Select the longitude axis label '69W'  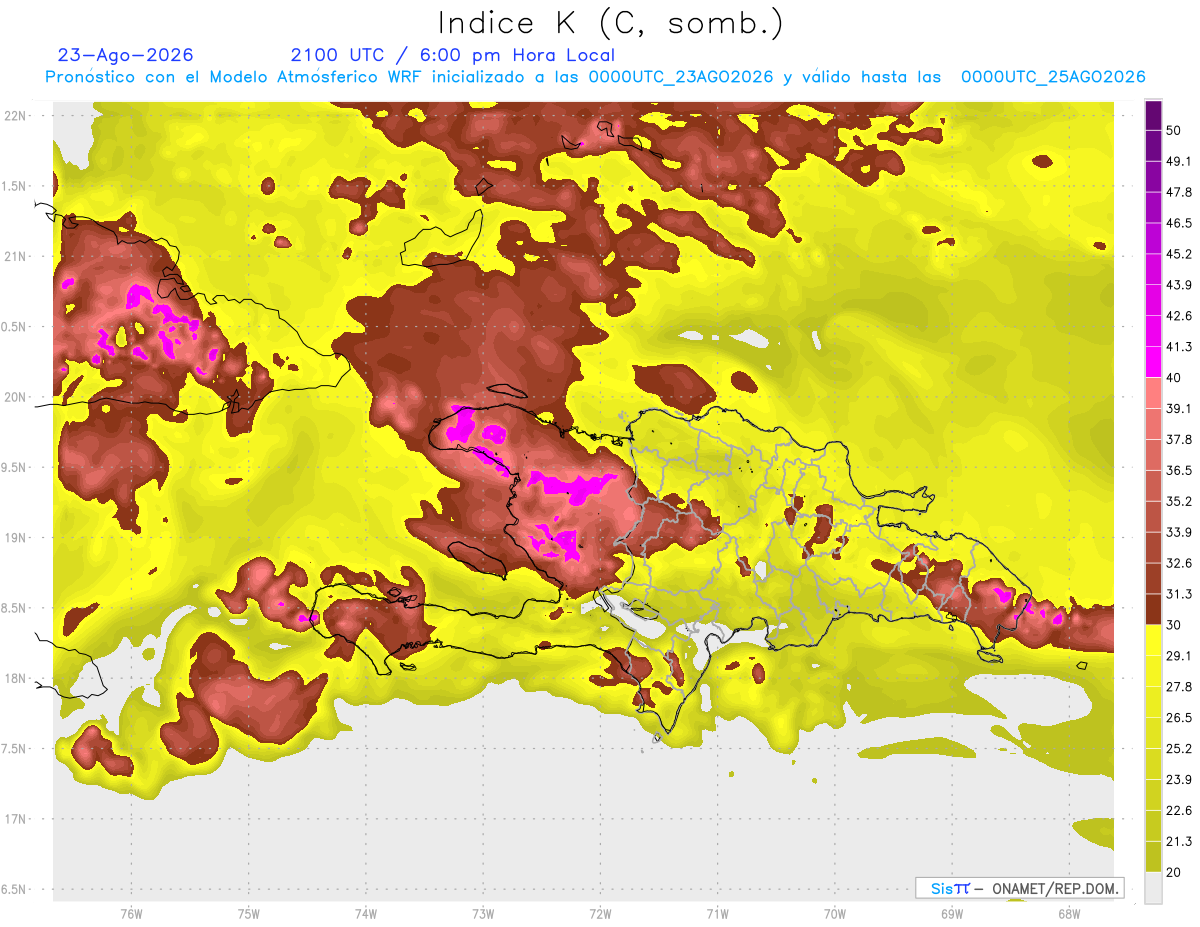(951, 913)
